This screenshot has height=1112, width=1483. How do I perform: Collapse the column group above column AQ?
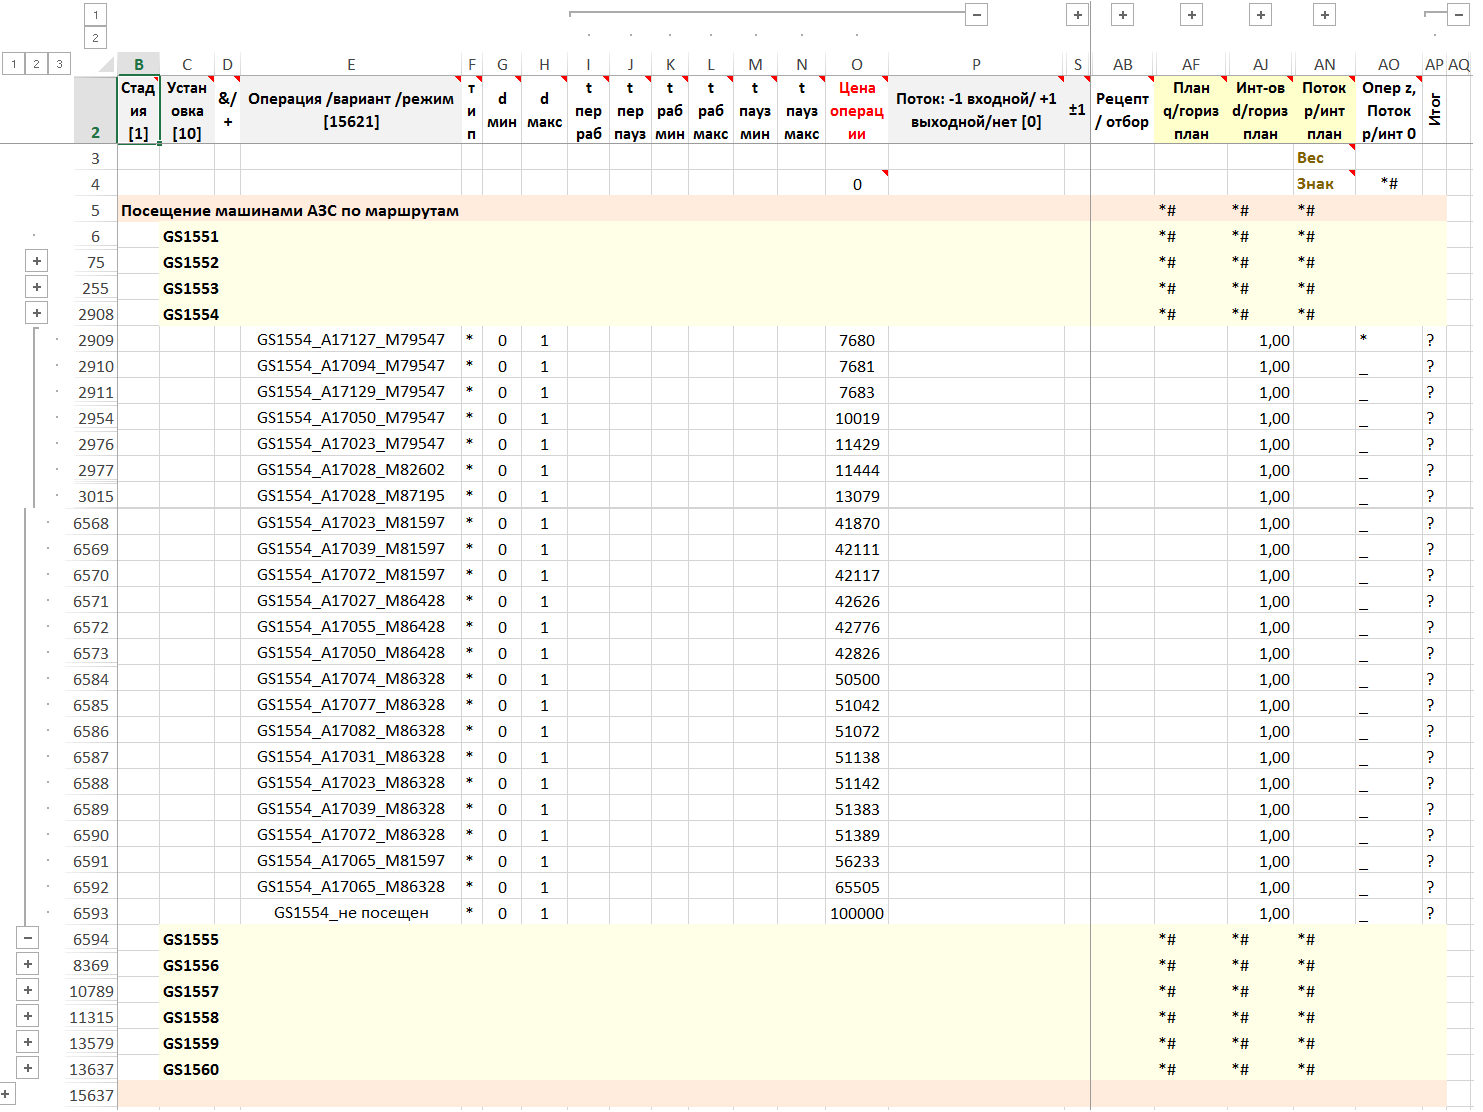1459,15
